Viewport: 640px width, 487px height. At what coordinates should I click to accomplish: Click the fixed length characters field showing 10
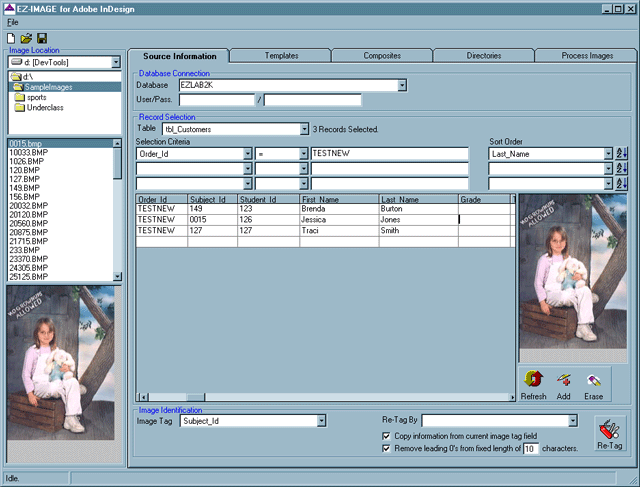[531, 449]
